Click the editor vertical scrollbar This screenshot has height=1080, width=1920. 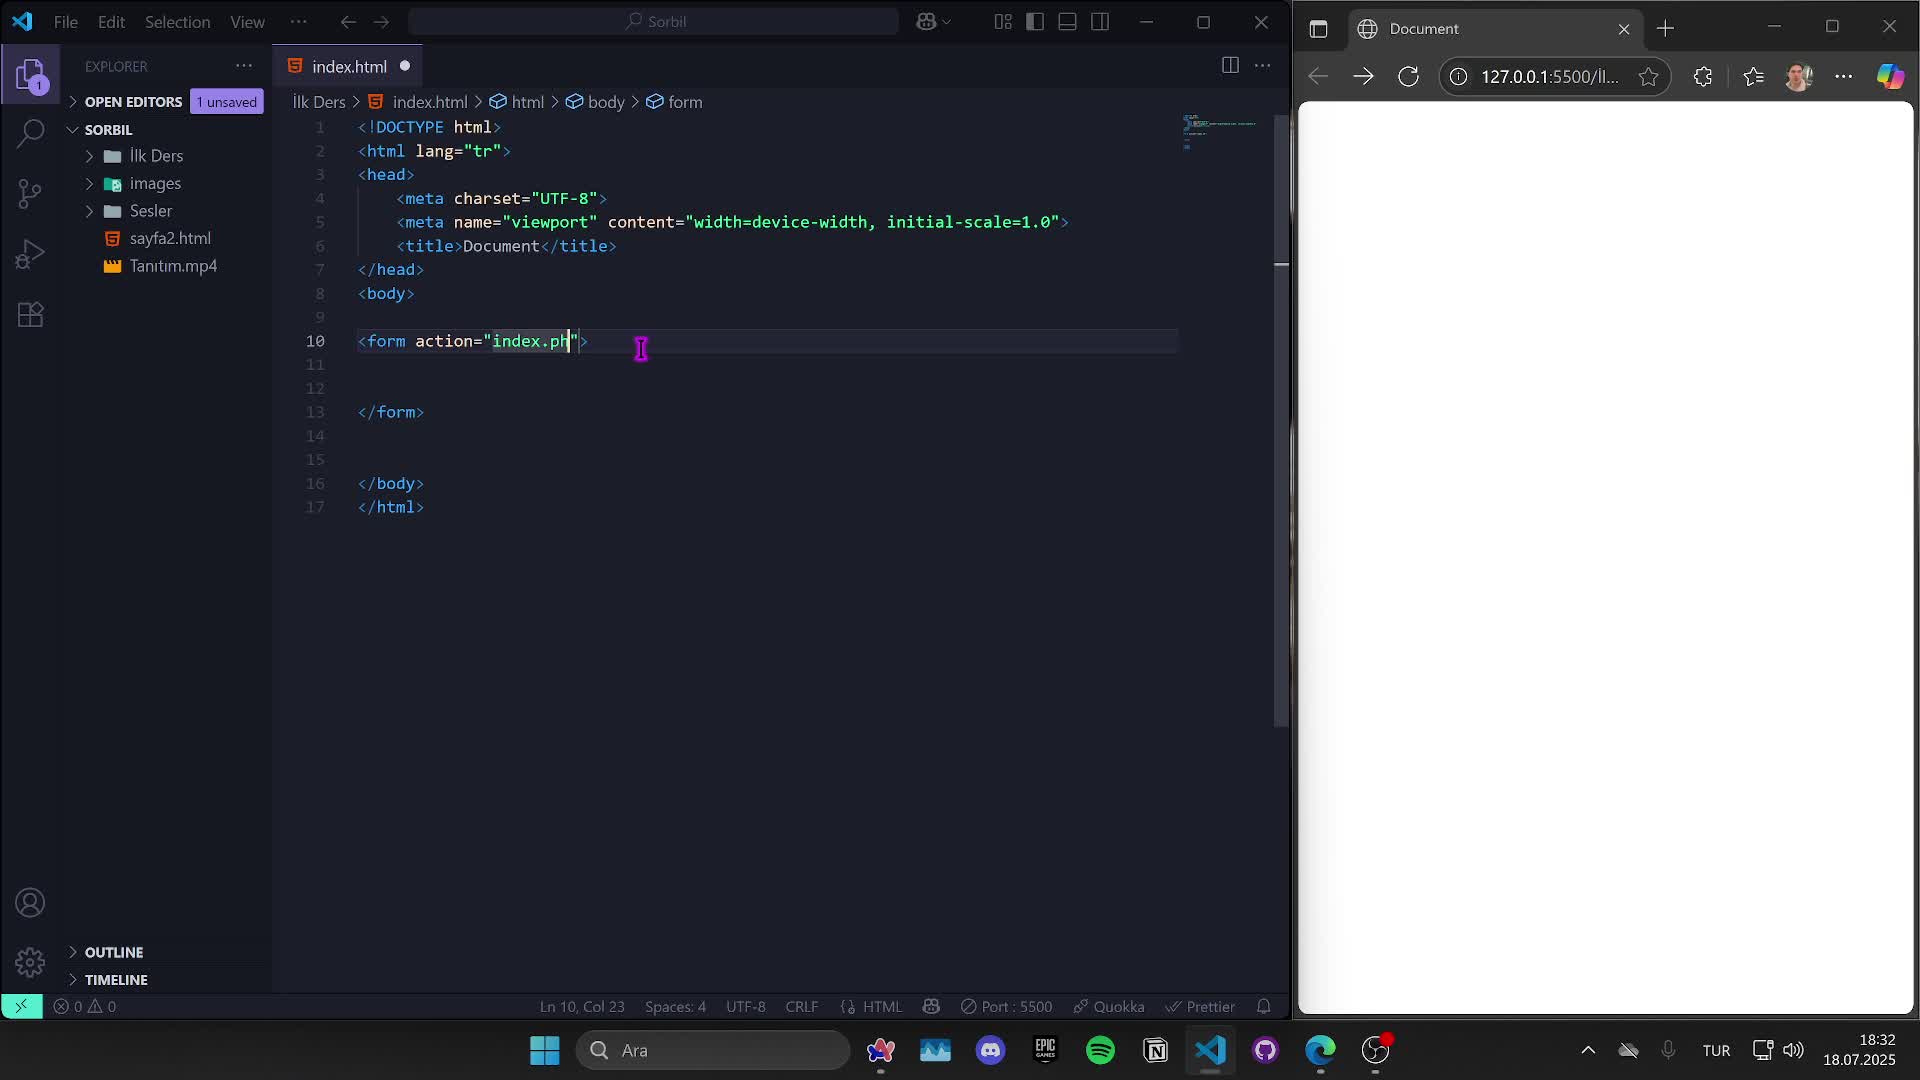pyautogui.click(x=1281, y=420)
